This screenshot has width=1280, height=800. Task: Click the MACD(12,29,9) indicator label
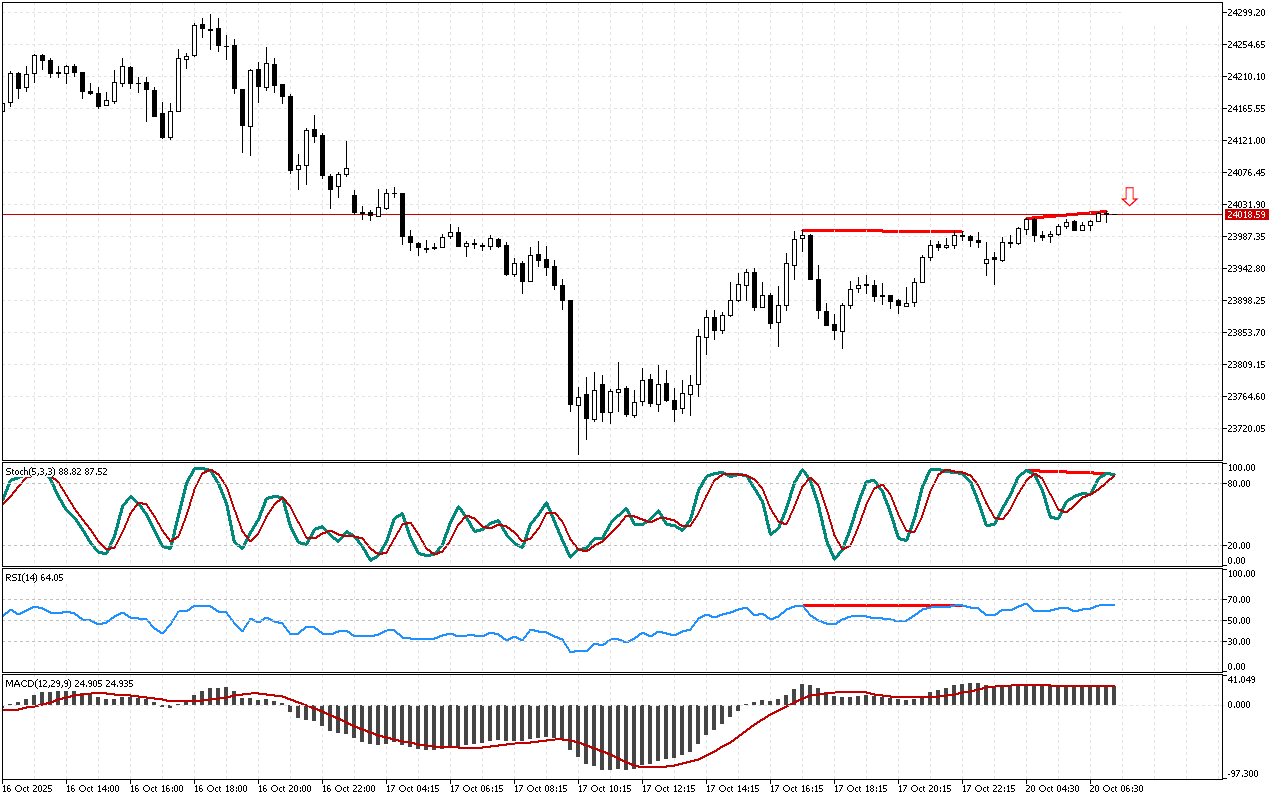pyautogui.click(x=69, y=684)
